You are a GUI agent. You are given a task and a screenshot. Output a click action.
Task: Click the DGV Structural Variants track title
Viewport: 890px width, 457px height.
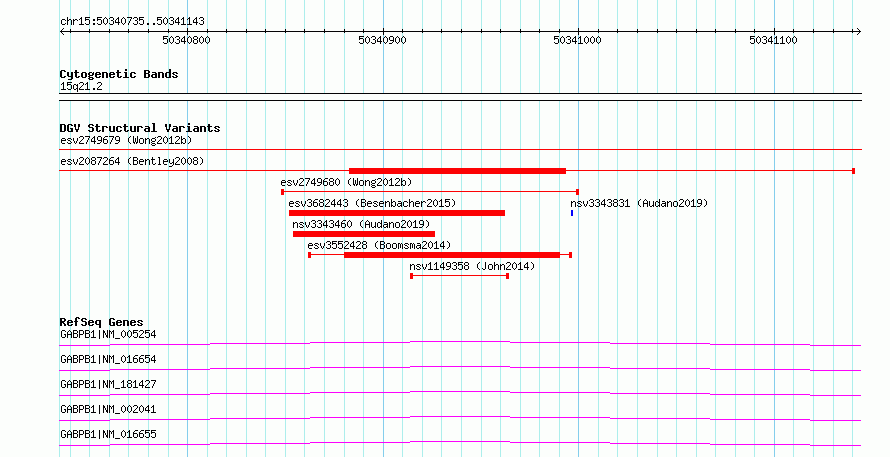click(140, 128)
